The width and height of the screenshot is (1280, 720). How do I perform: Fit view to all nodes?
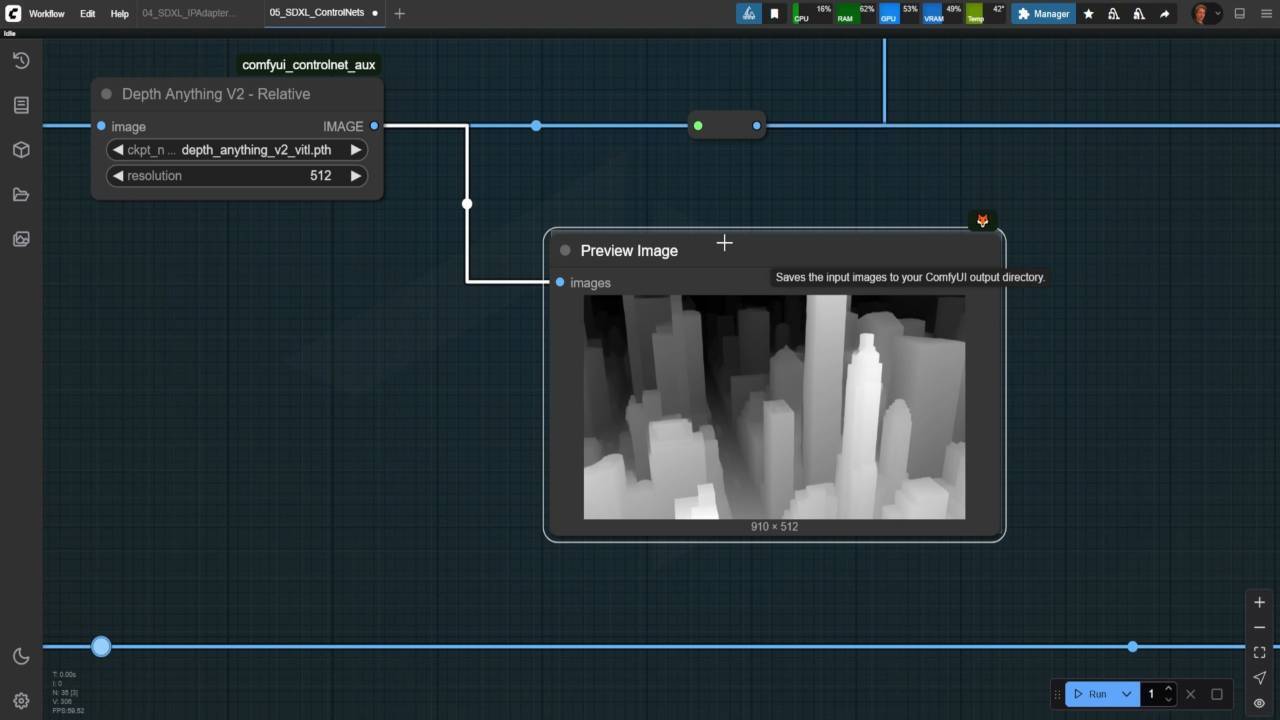[1259, 651]
